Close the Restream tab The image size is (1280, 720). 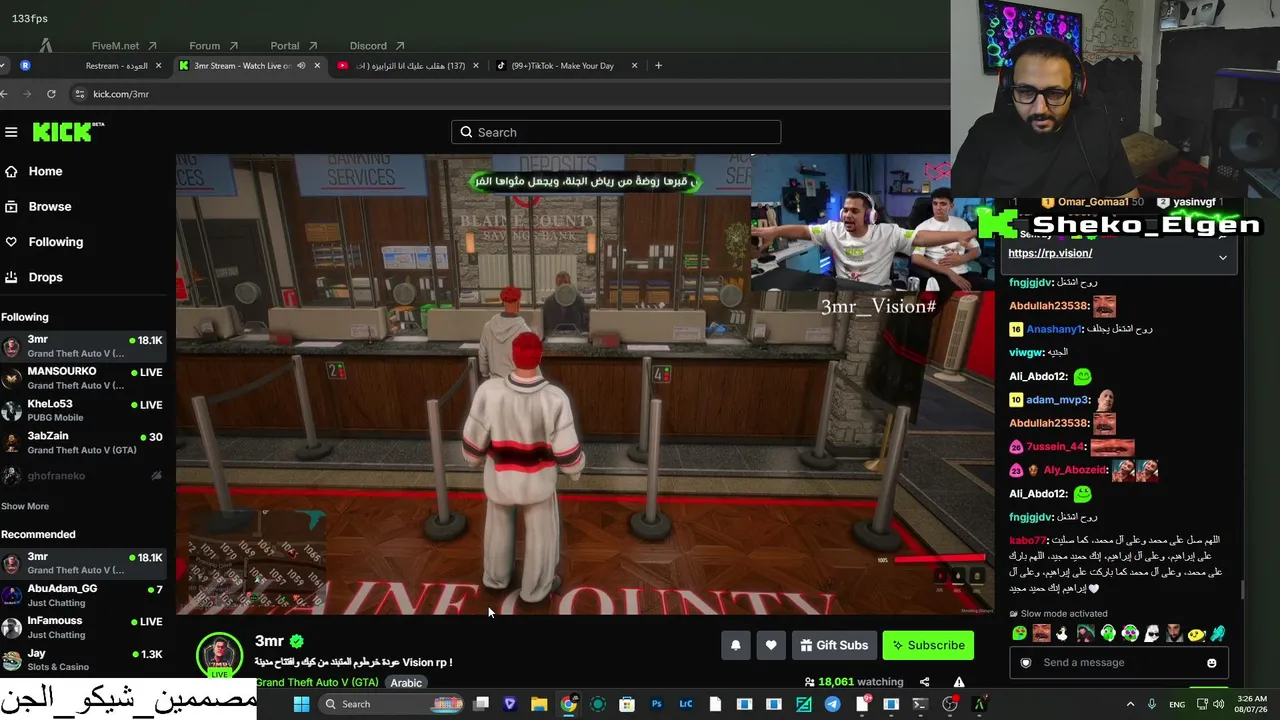click(158, 66)
